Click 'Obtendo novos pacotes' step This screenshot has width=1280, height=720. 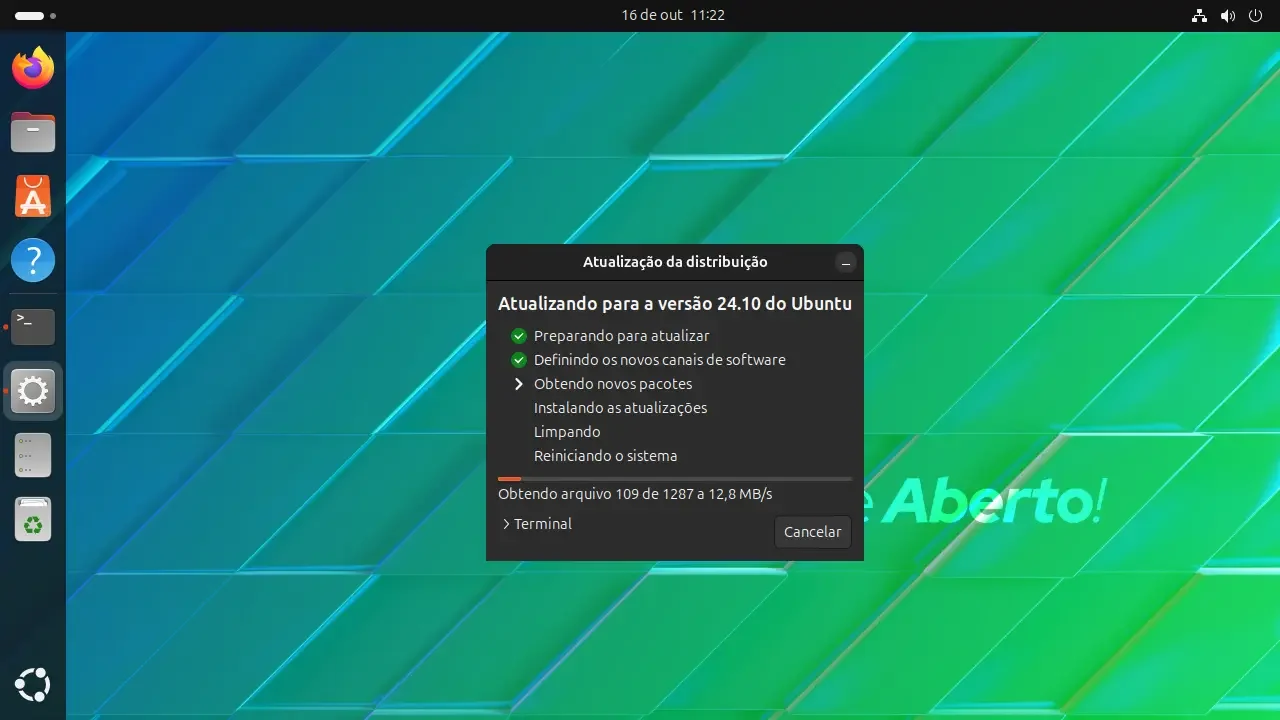pos(613,384)
